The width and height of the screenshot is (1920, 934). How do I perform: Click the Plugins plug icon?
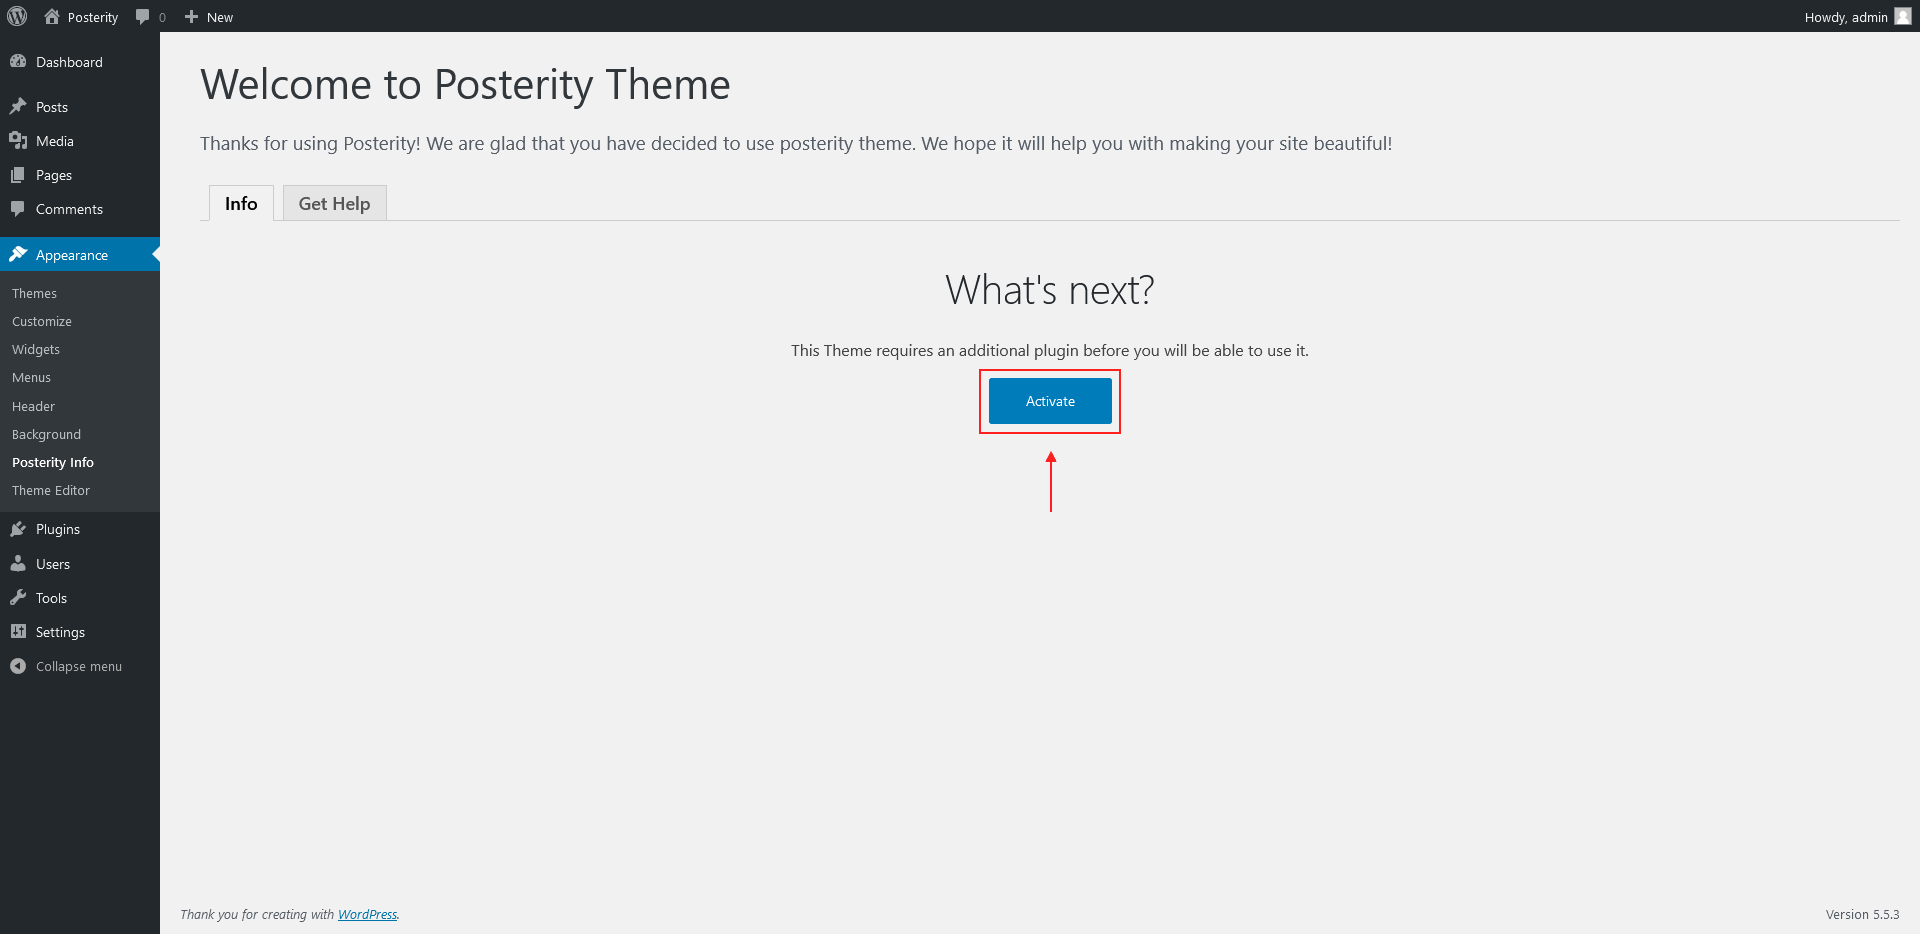pos(18,528)
